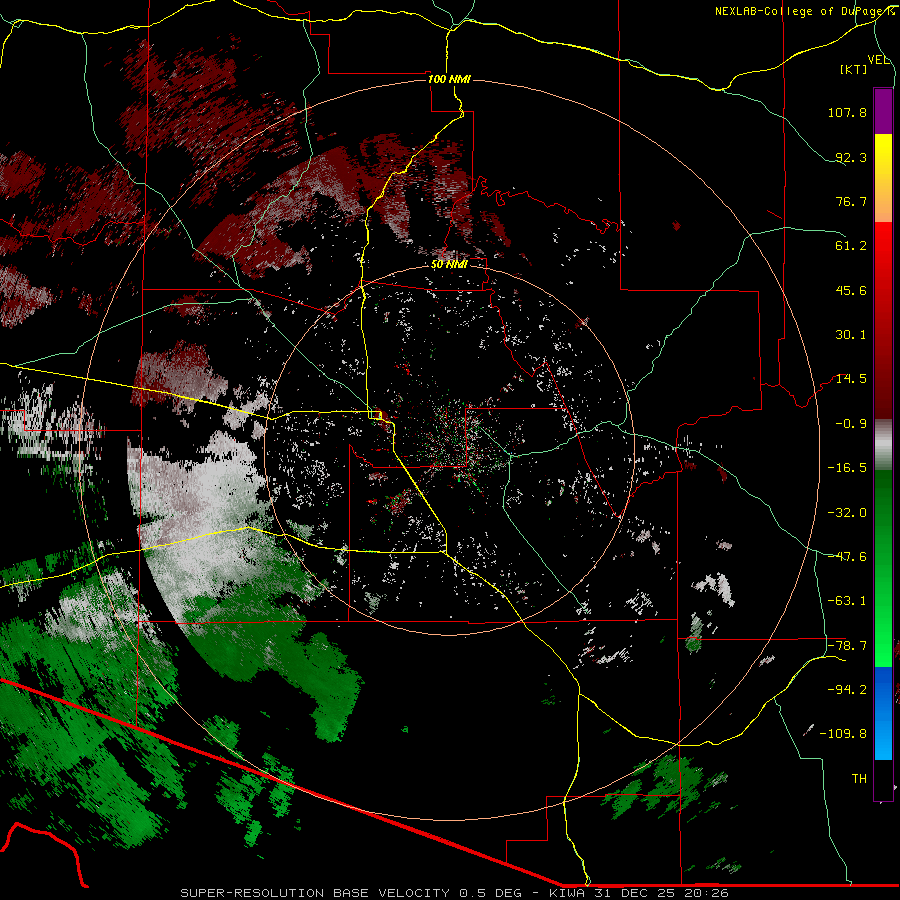Click the [KT] units label

pyautogui.click(x=854, y=69)
